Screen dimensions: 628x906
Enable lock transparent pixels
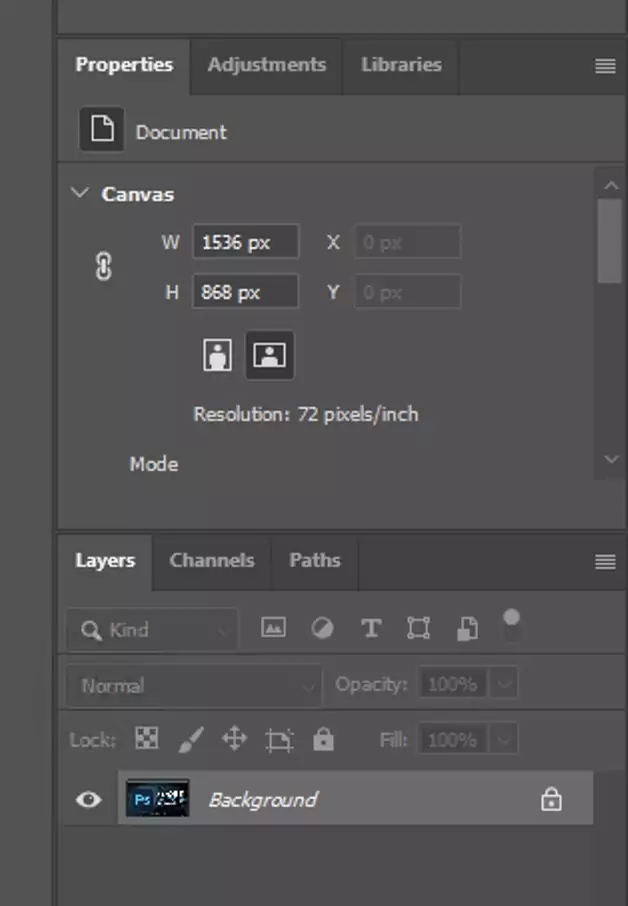point(146,739)
